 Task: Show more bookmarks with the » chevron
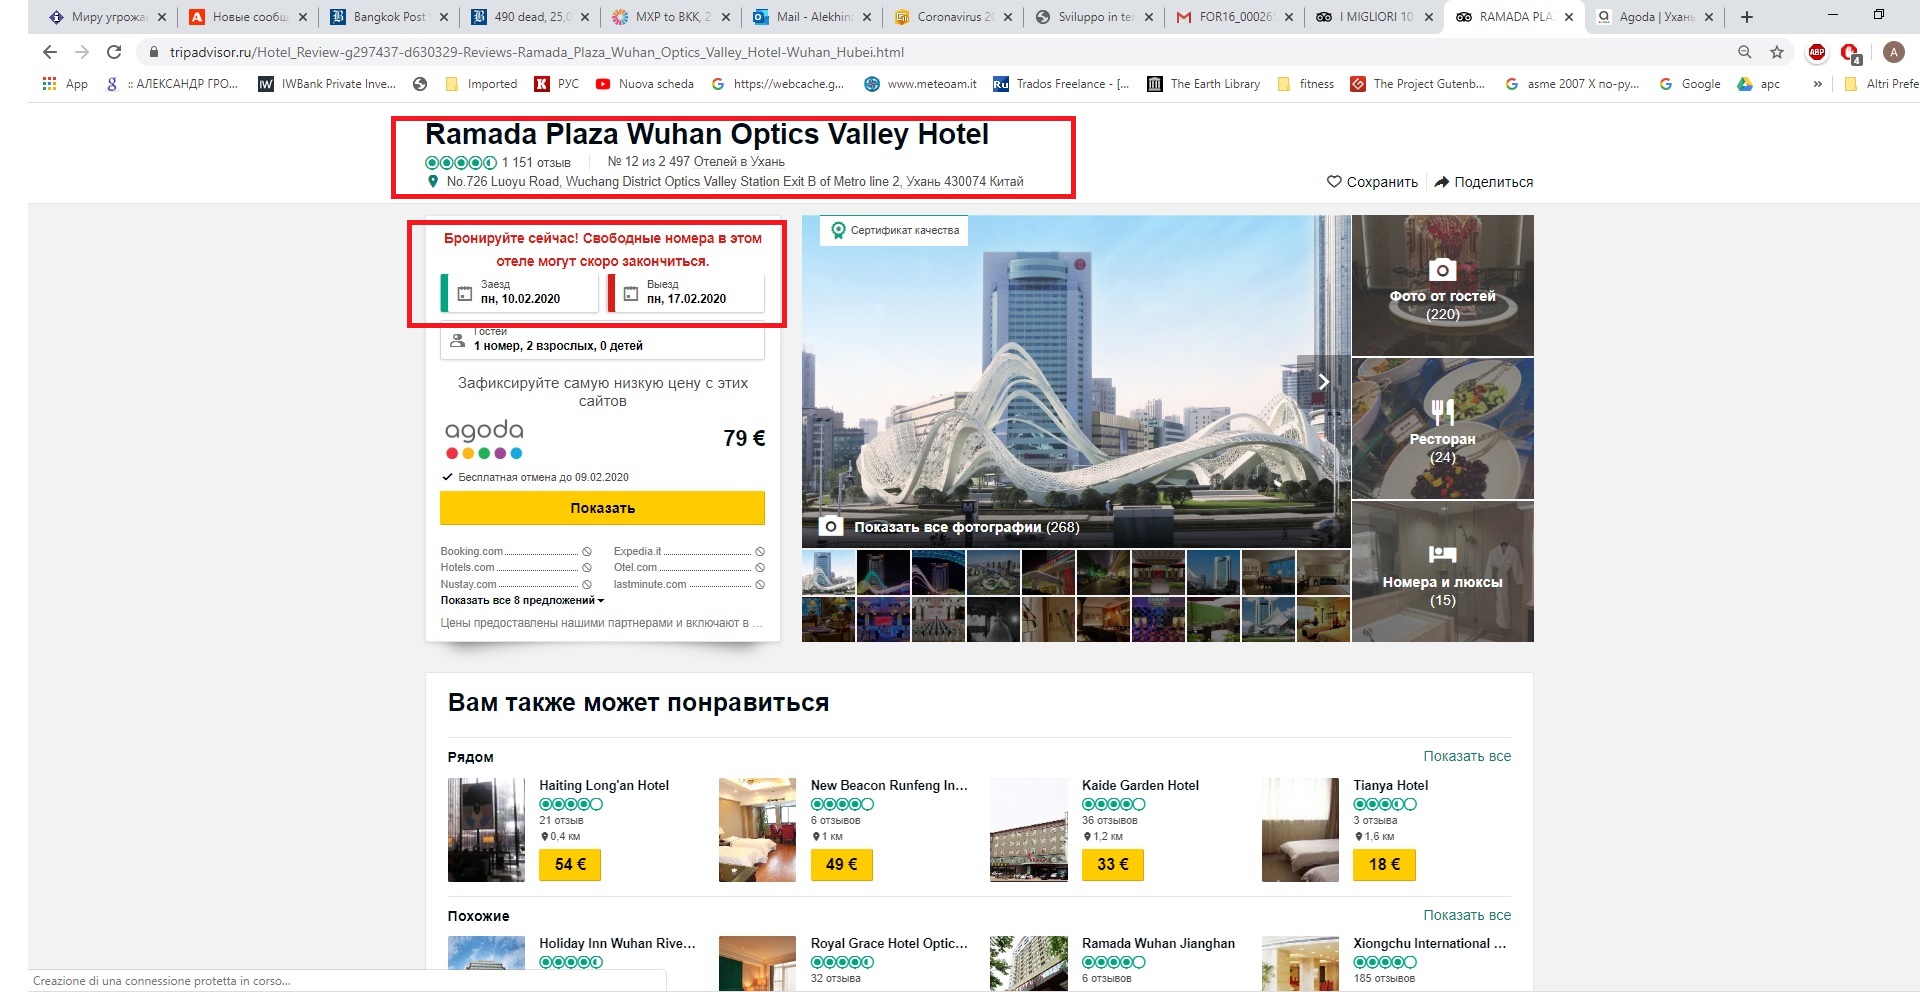point(1817,84)
